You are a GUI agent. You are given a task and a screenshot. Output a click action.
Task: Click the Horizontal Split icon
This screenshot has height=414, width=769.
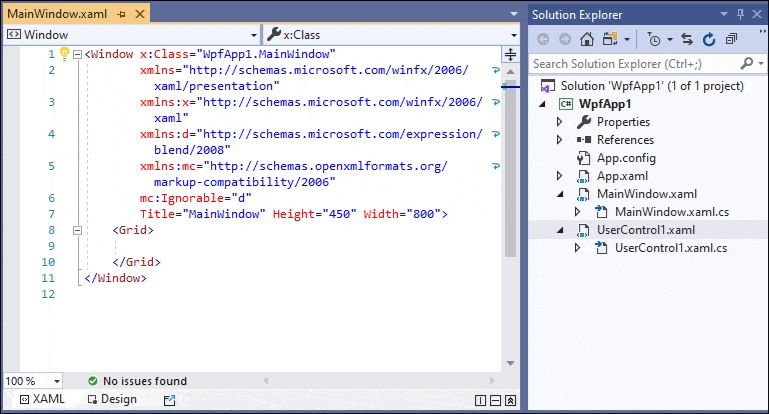[495, 401]
